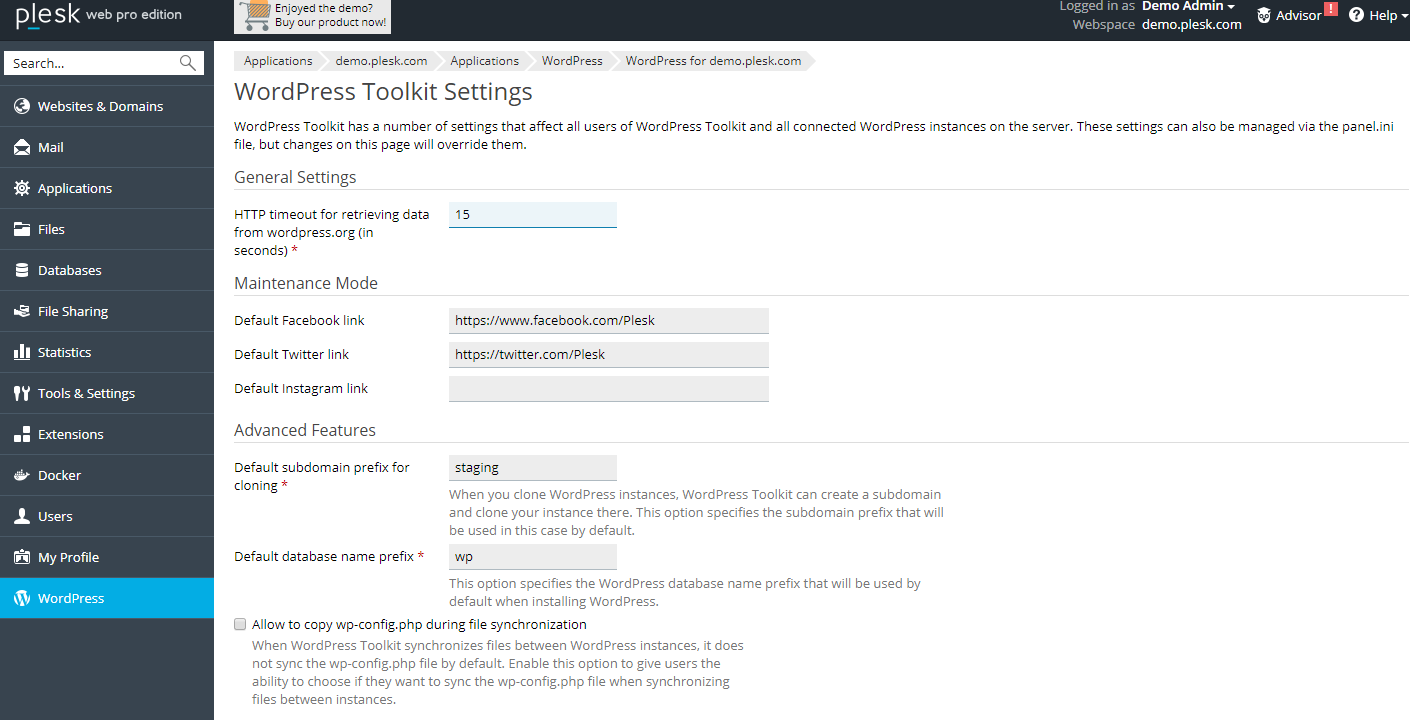Click the Mail envelope icon

[x=21, y=147]
